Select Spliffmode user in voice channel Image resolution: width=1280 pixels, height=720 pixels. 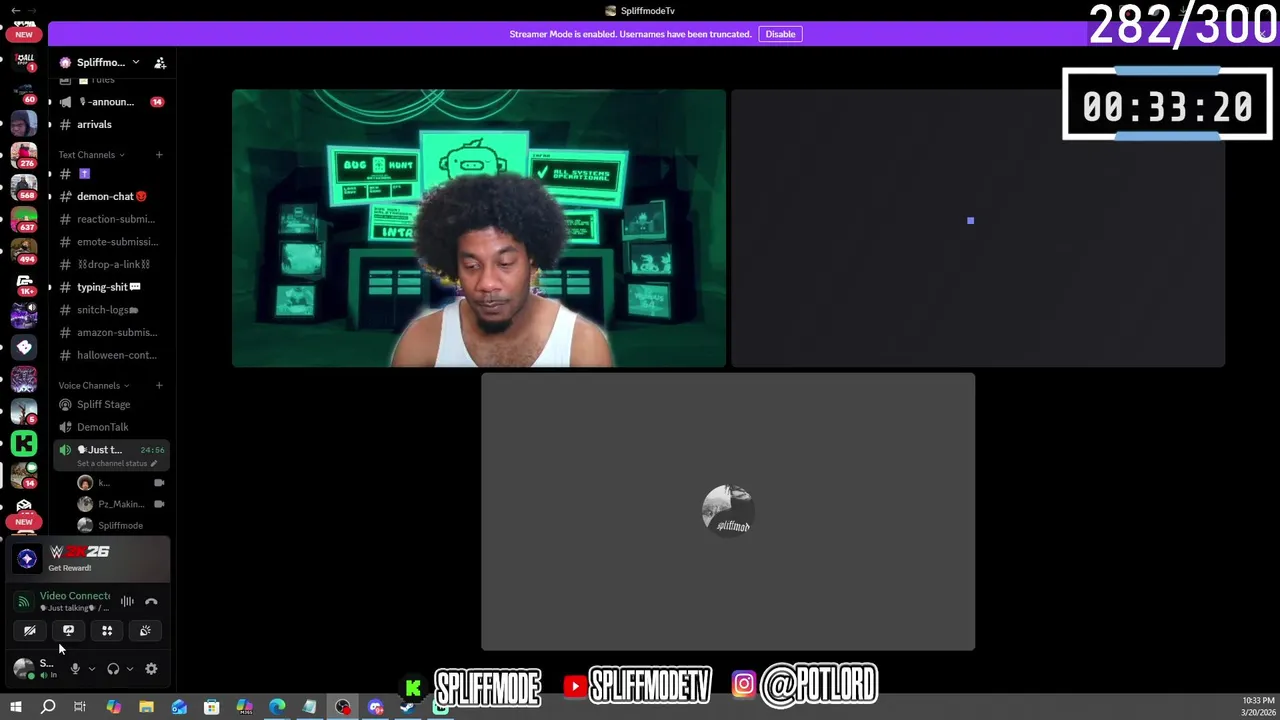121,526
